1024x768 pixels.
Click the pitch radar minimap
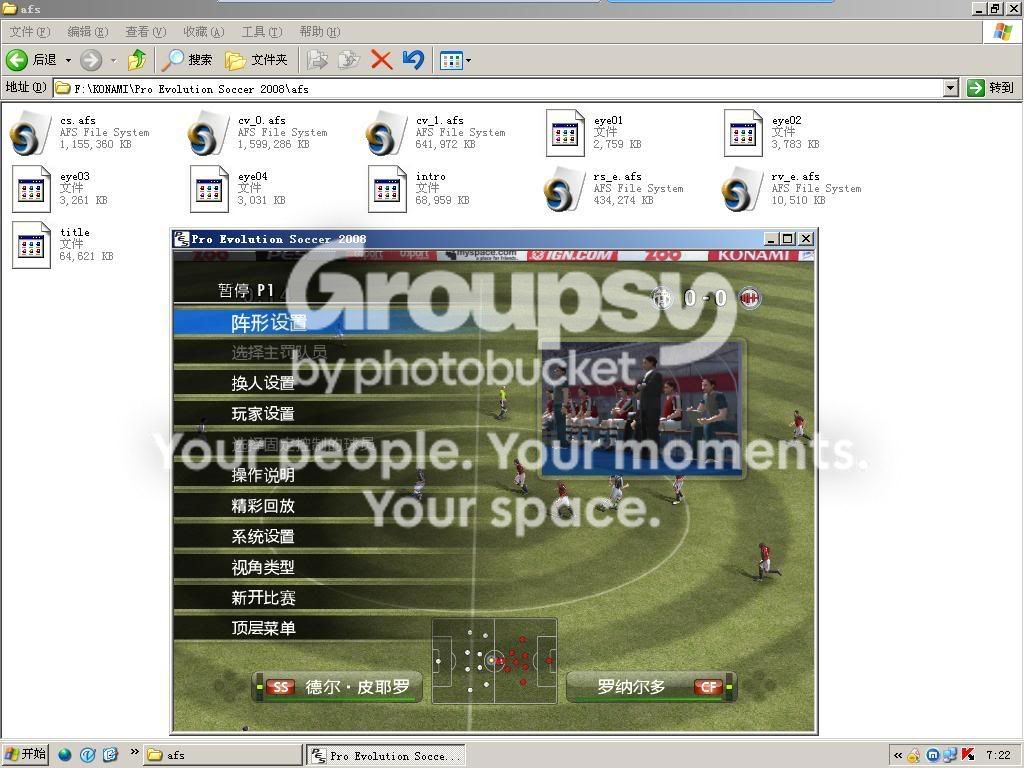(x=494, y=661)
